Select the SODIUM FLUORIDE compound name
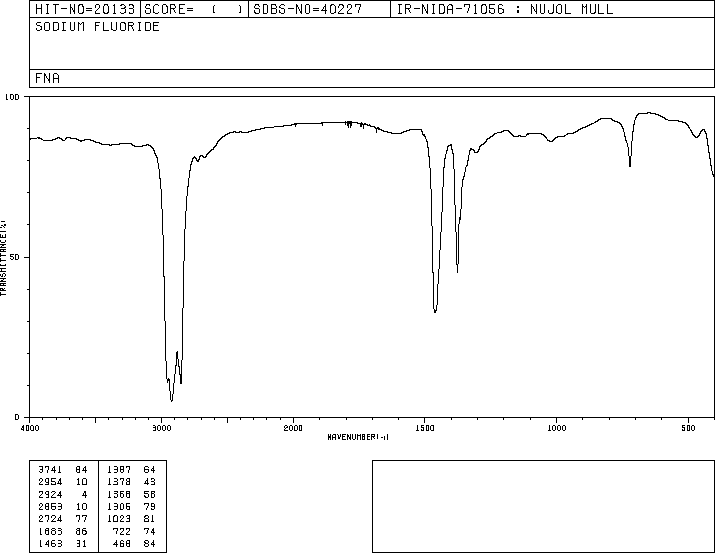715x553 pixels. pyautogui.click(x=97, y=27)
